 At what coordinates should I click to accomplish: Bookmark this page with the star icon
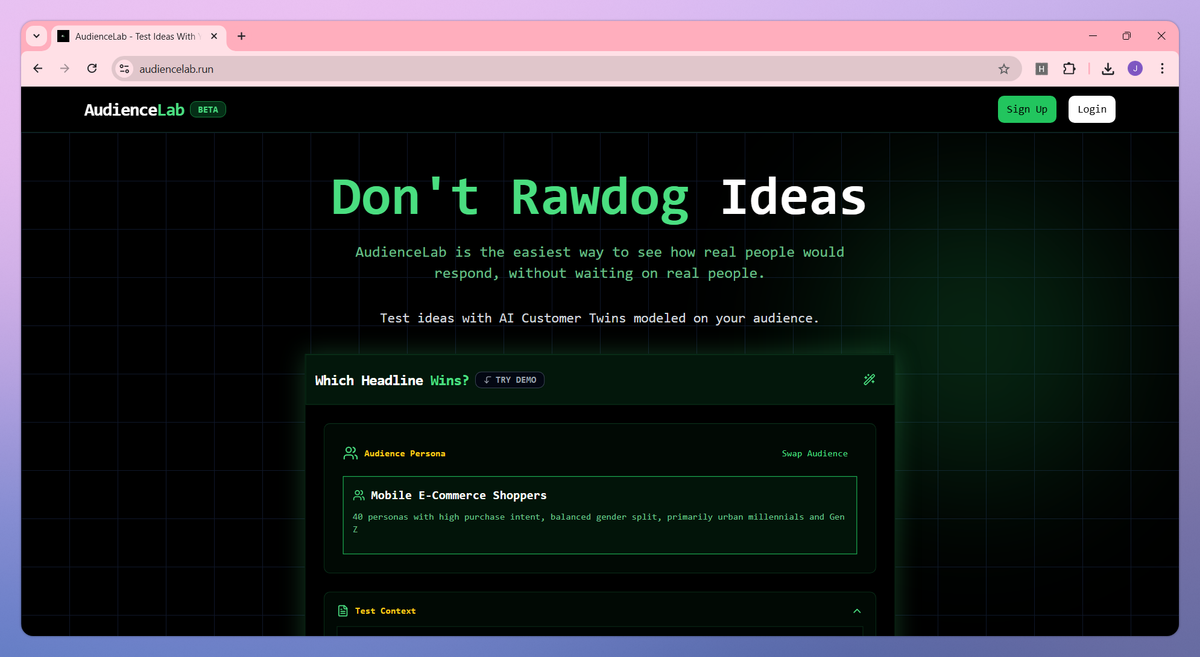tap(1004, 69)
